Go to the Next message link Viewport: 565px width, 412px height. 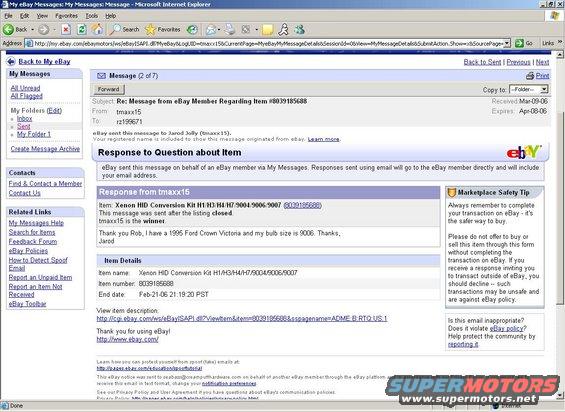click(542, 62)
